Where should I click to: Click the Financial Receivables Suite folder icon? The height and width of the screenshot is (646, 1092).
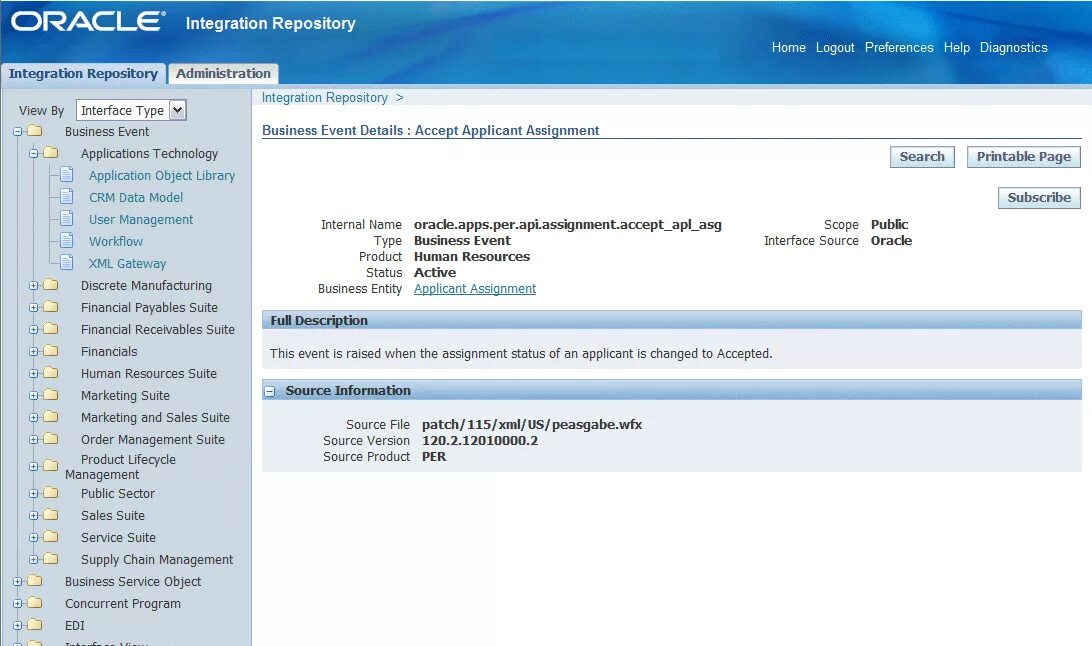tap(51, 329)
